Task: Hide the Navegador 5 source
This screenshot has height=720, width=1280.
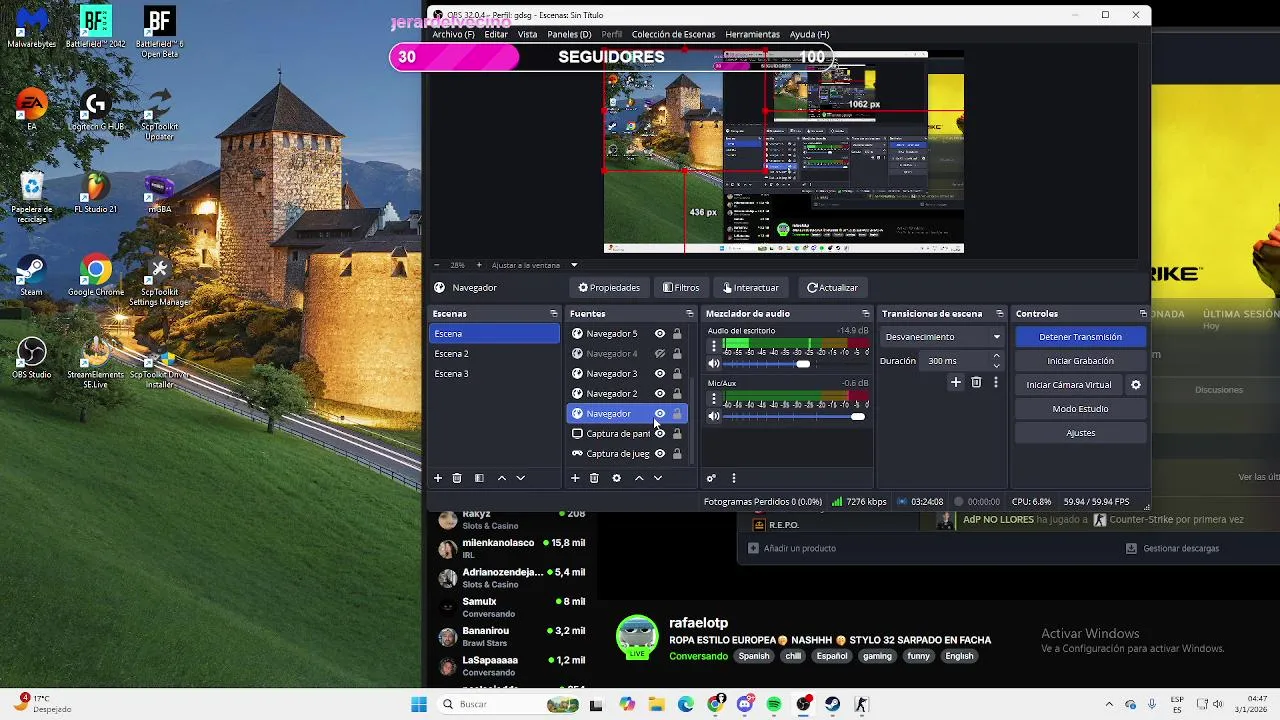Action: pos(659,334)
